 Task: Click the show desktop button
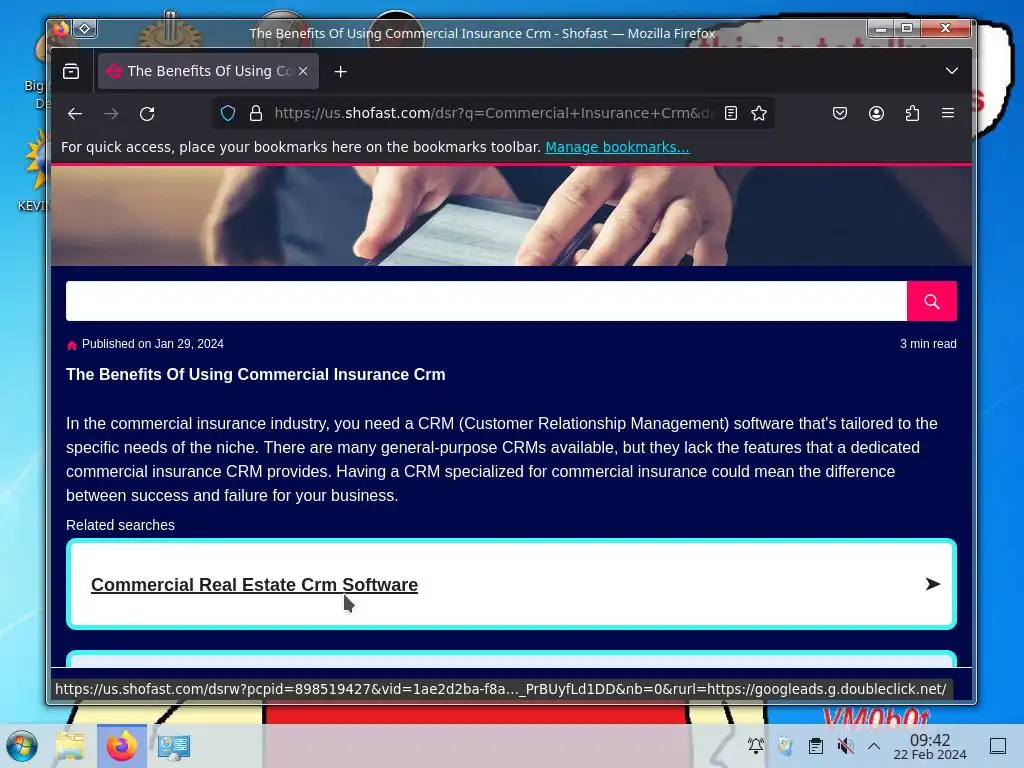click(x=998, y=746)
